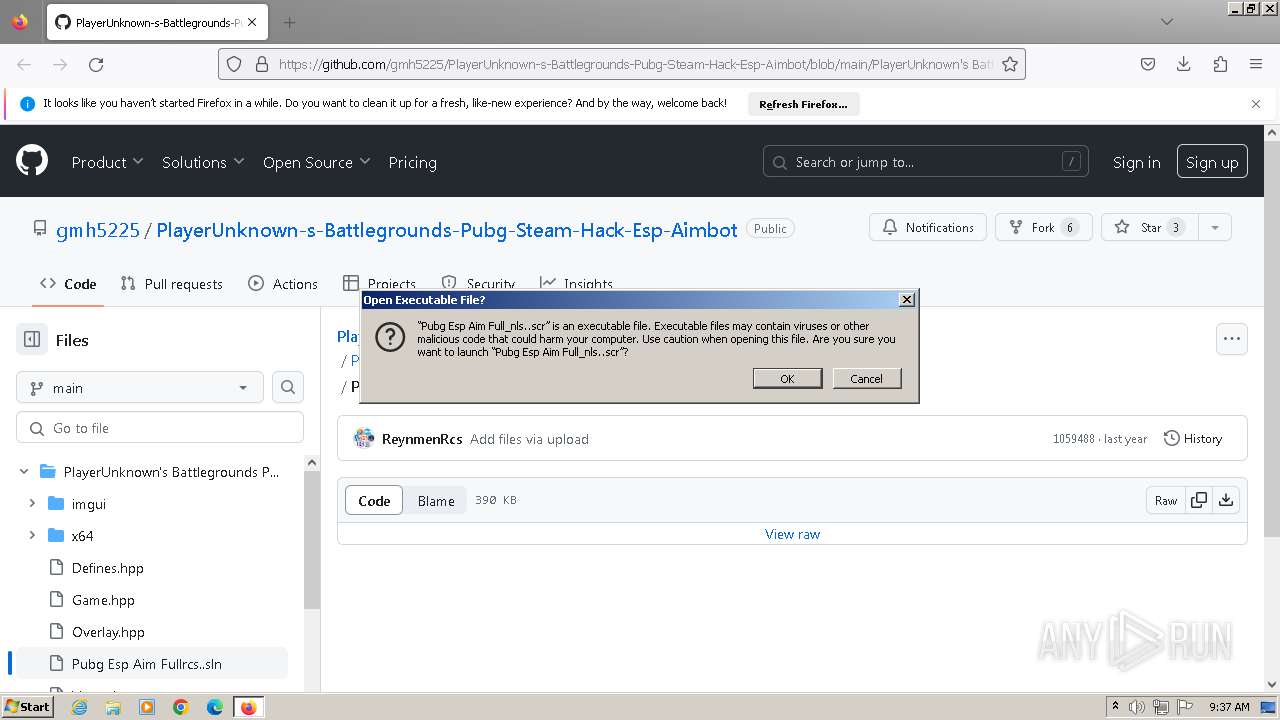Download raw file icon

[1226, 501]
